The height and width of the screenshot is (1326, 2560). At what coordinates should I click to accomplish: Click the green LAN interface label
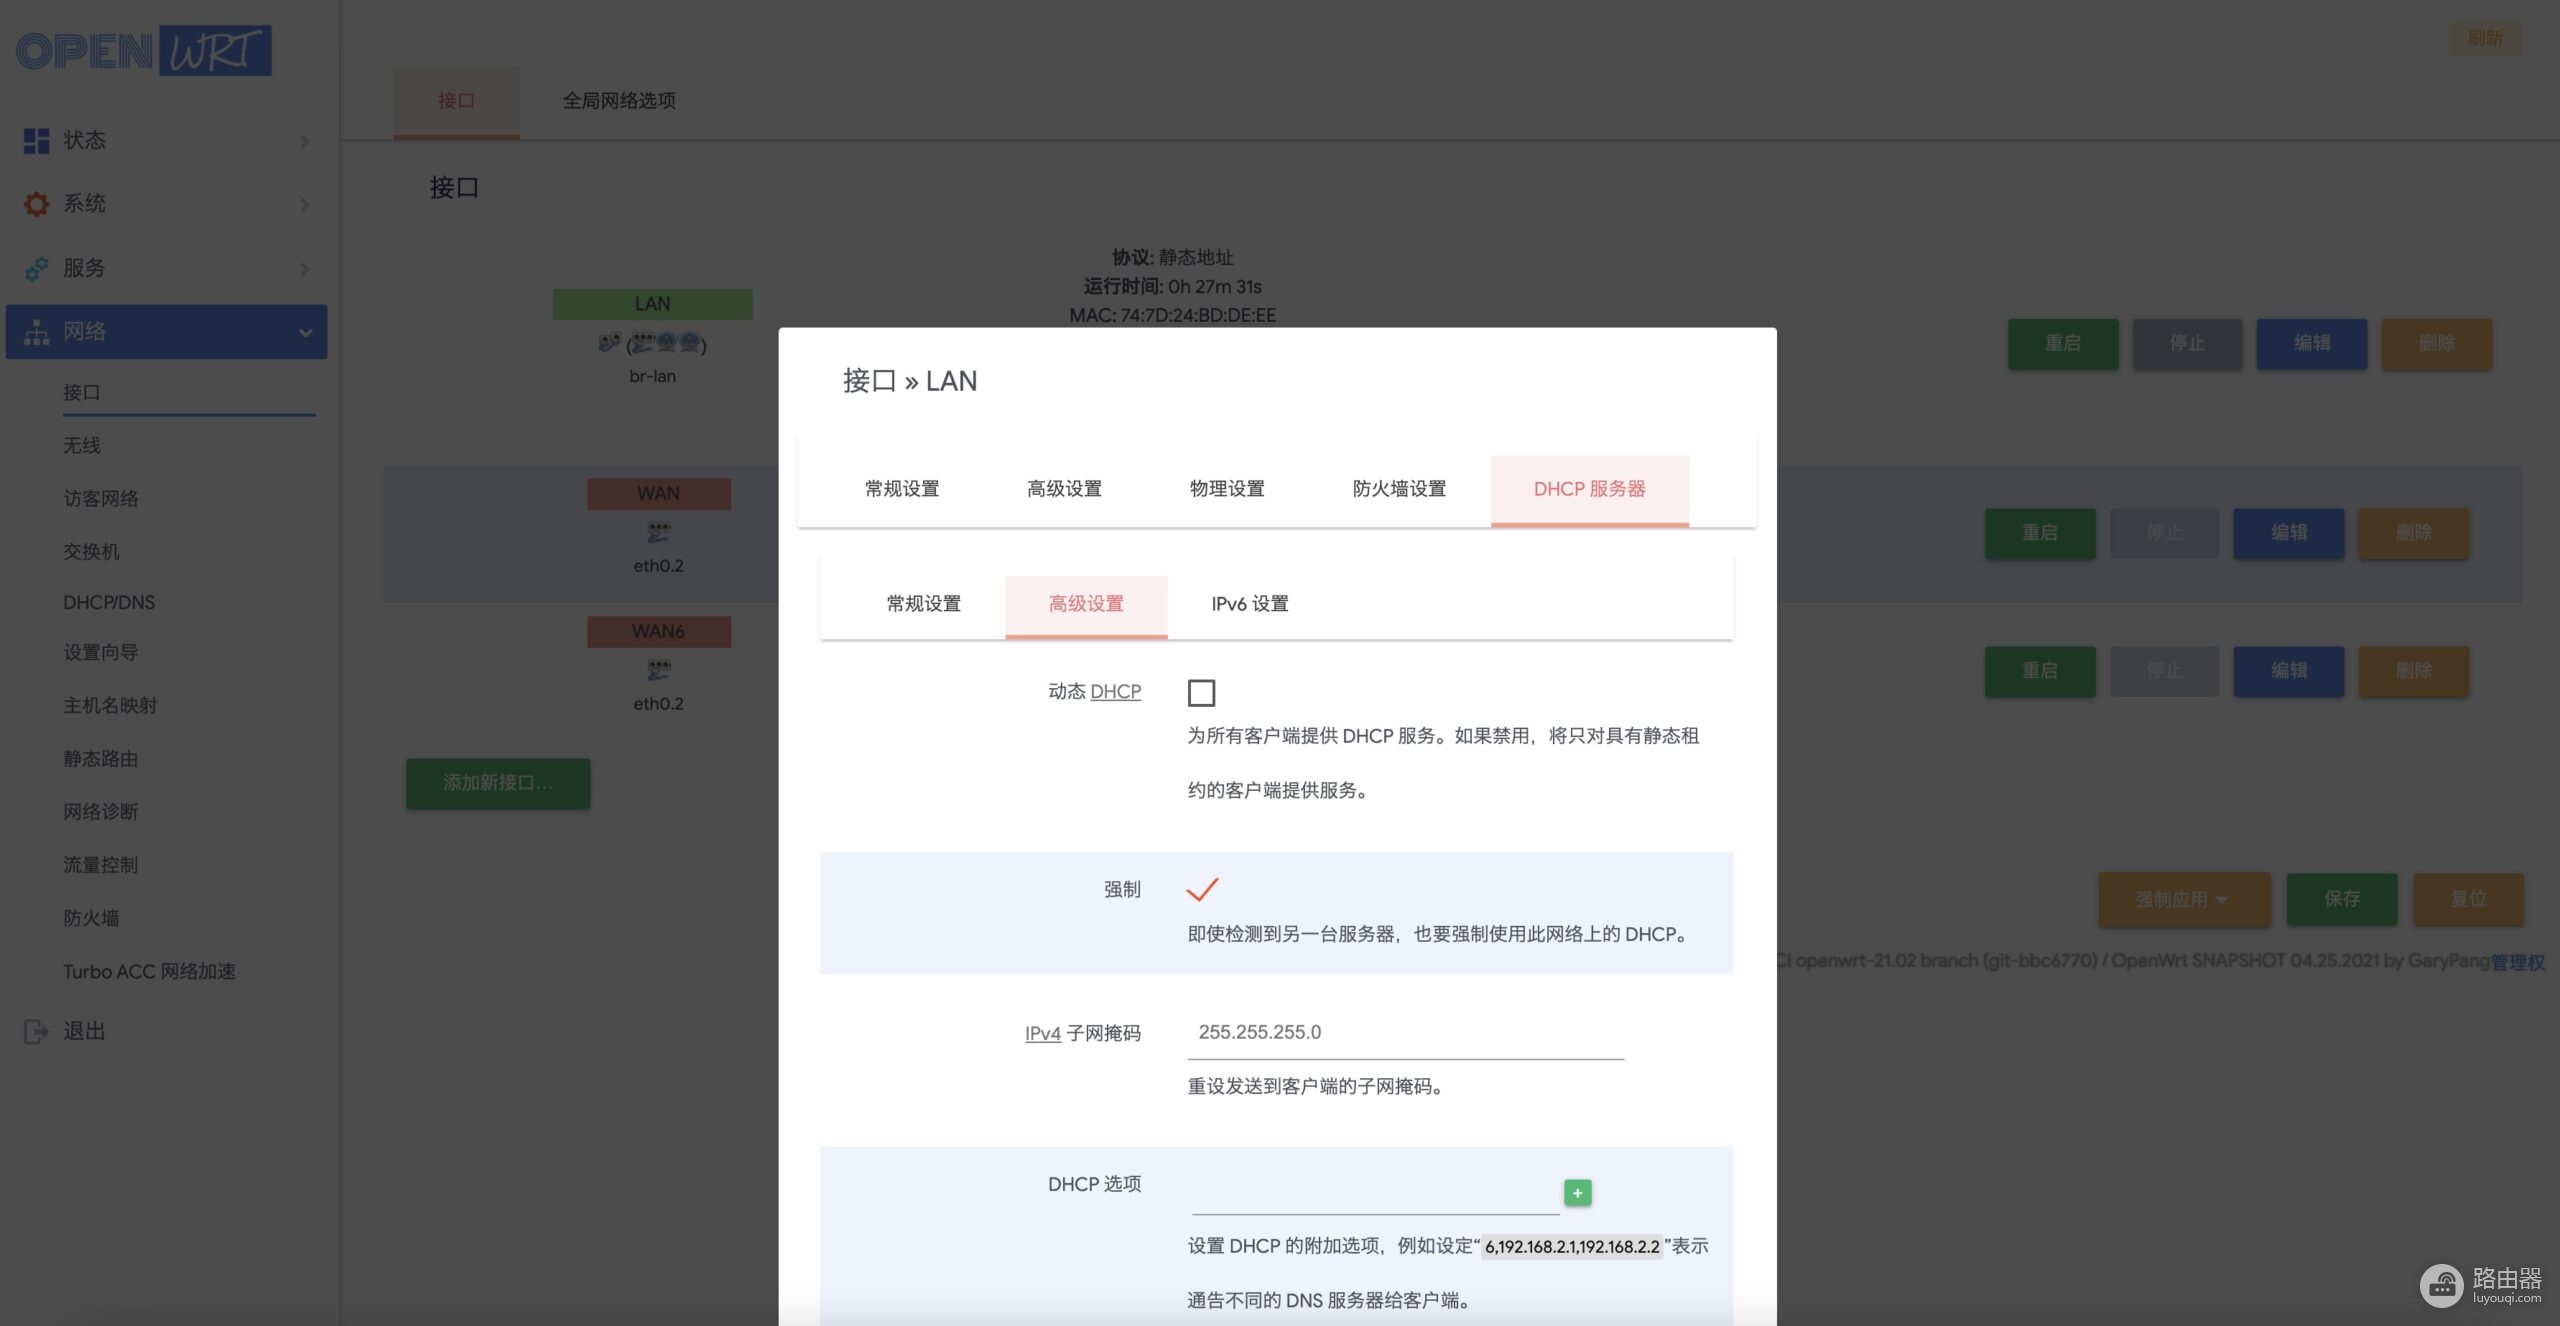652,304
